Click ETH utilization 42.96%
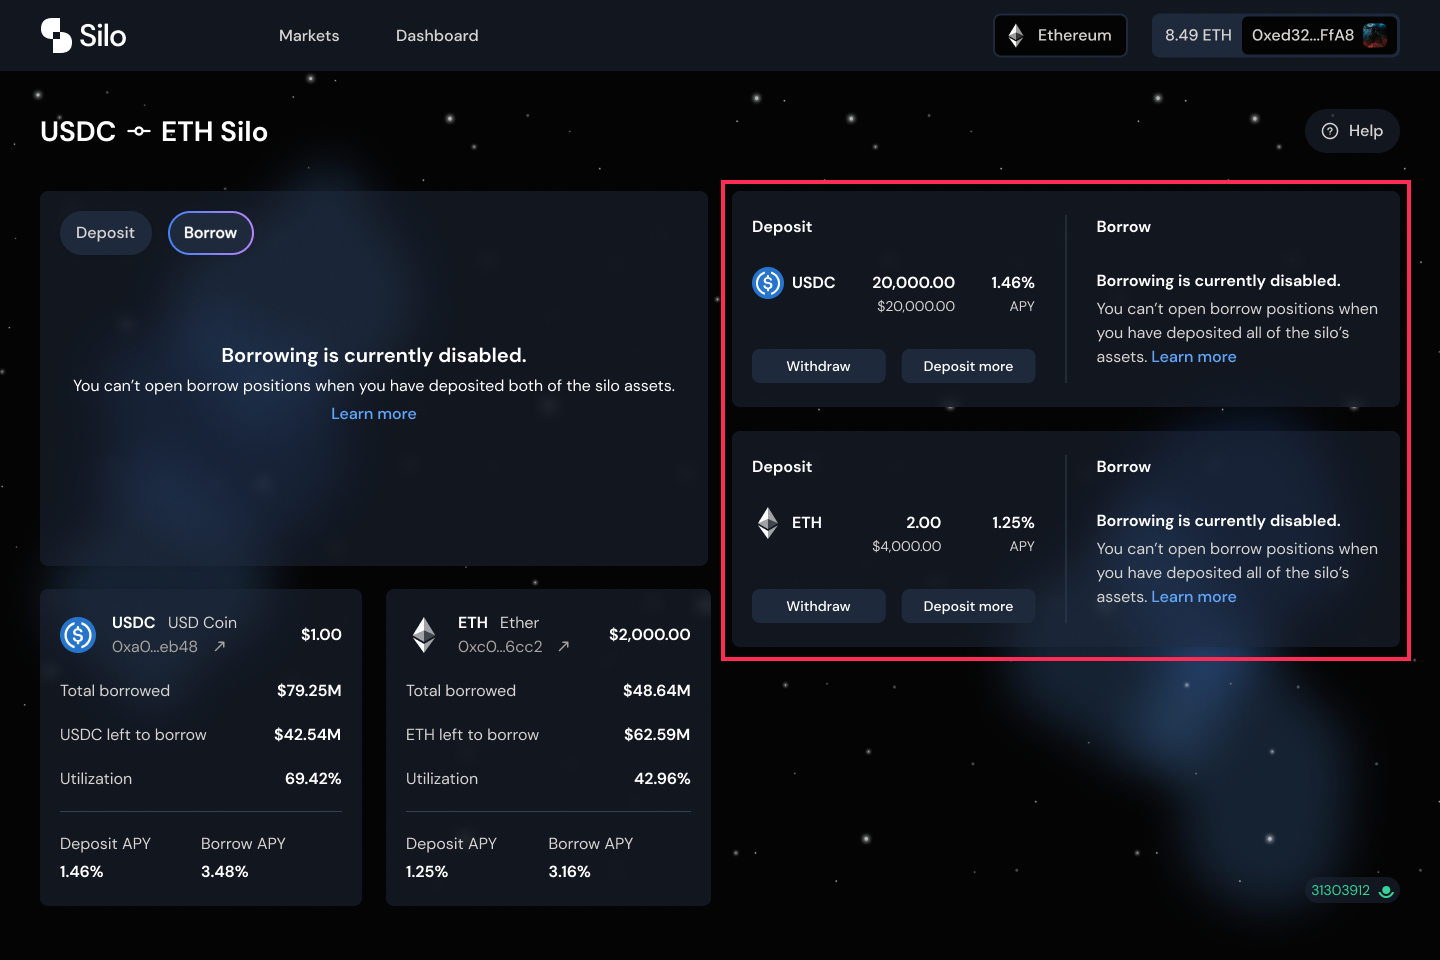 (x=662, y=778)
